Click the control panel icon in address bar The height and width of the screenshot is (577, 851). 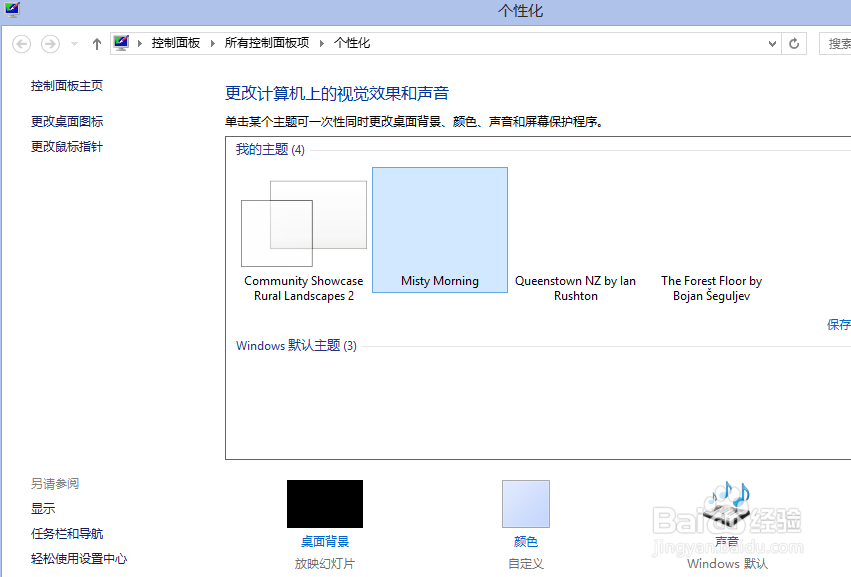pyautogui.click(x=122, y=43)
